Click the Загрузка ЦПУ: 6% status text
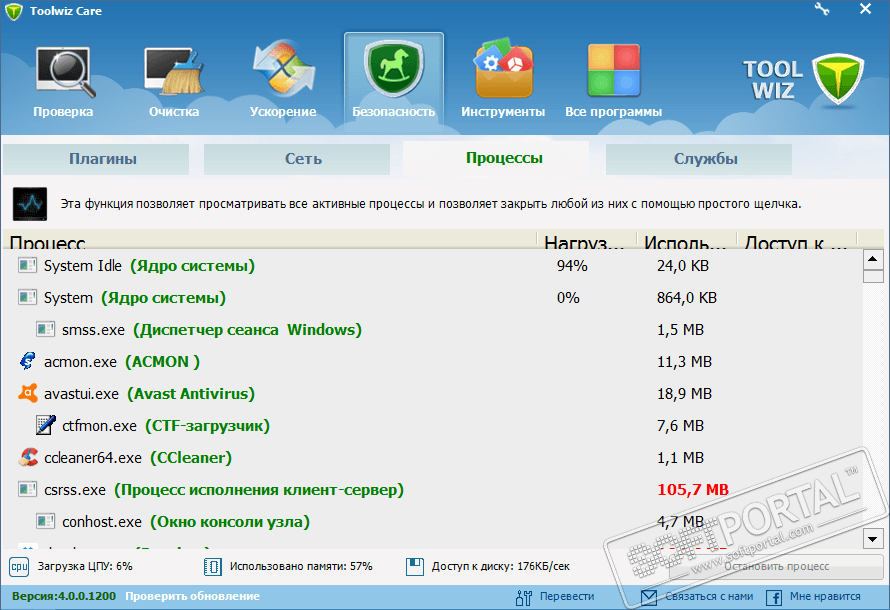This screenshot has height=610, width=890. [85, 566]
